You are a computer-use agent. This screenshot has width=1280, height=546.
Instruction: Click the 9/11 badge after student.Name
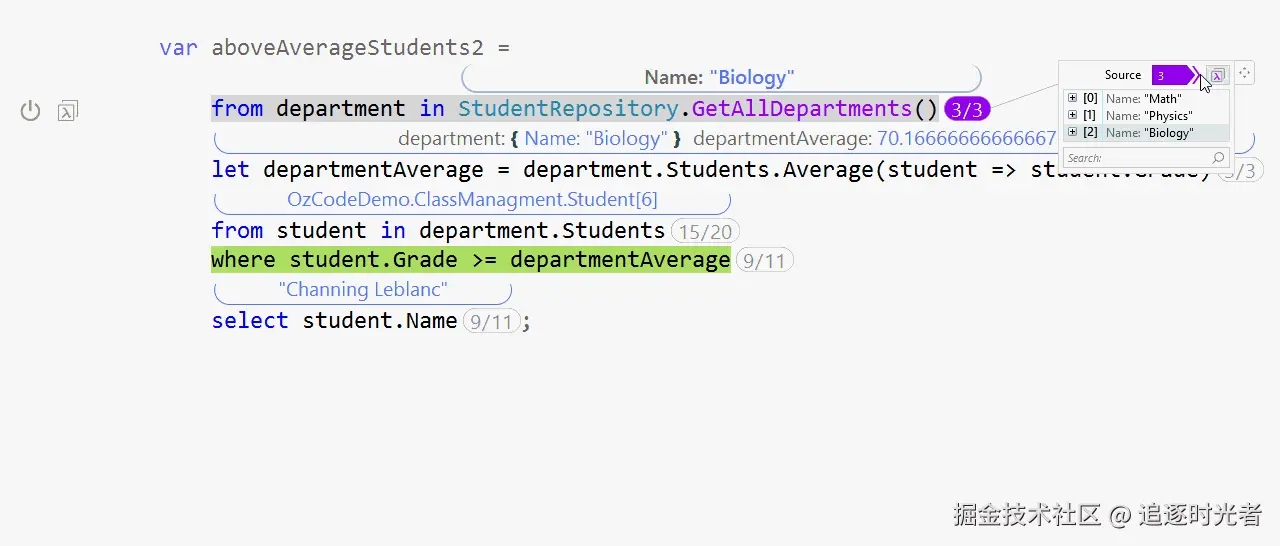click(x=491, y=322)
